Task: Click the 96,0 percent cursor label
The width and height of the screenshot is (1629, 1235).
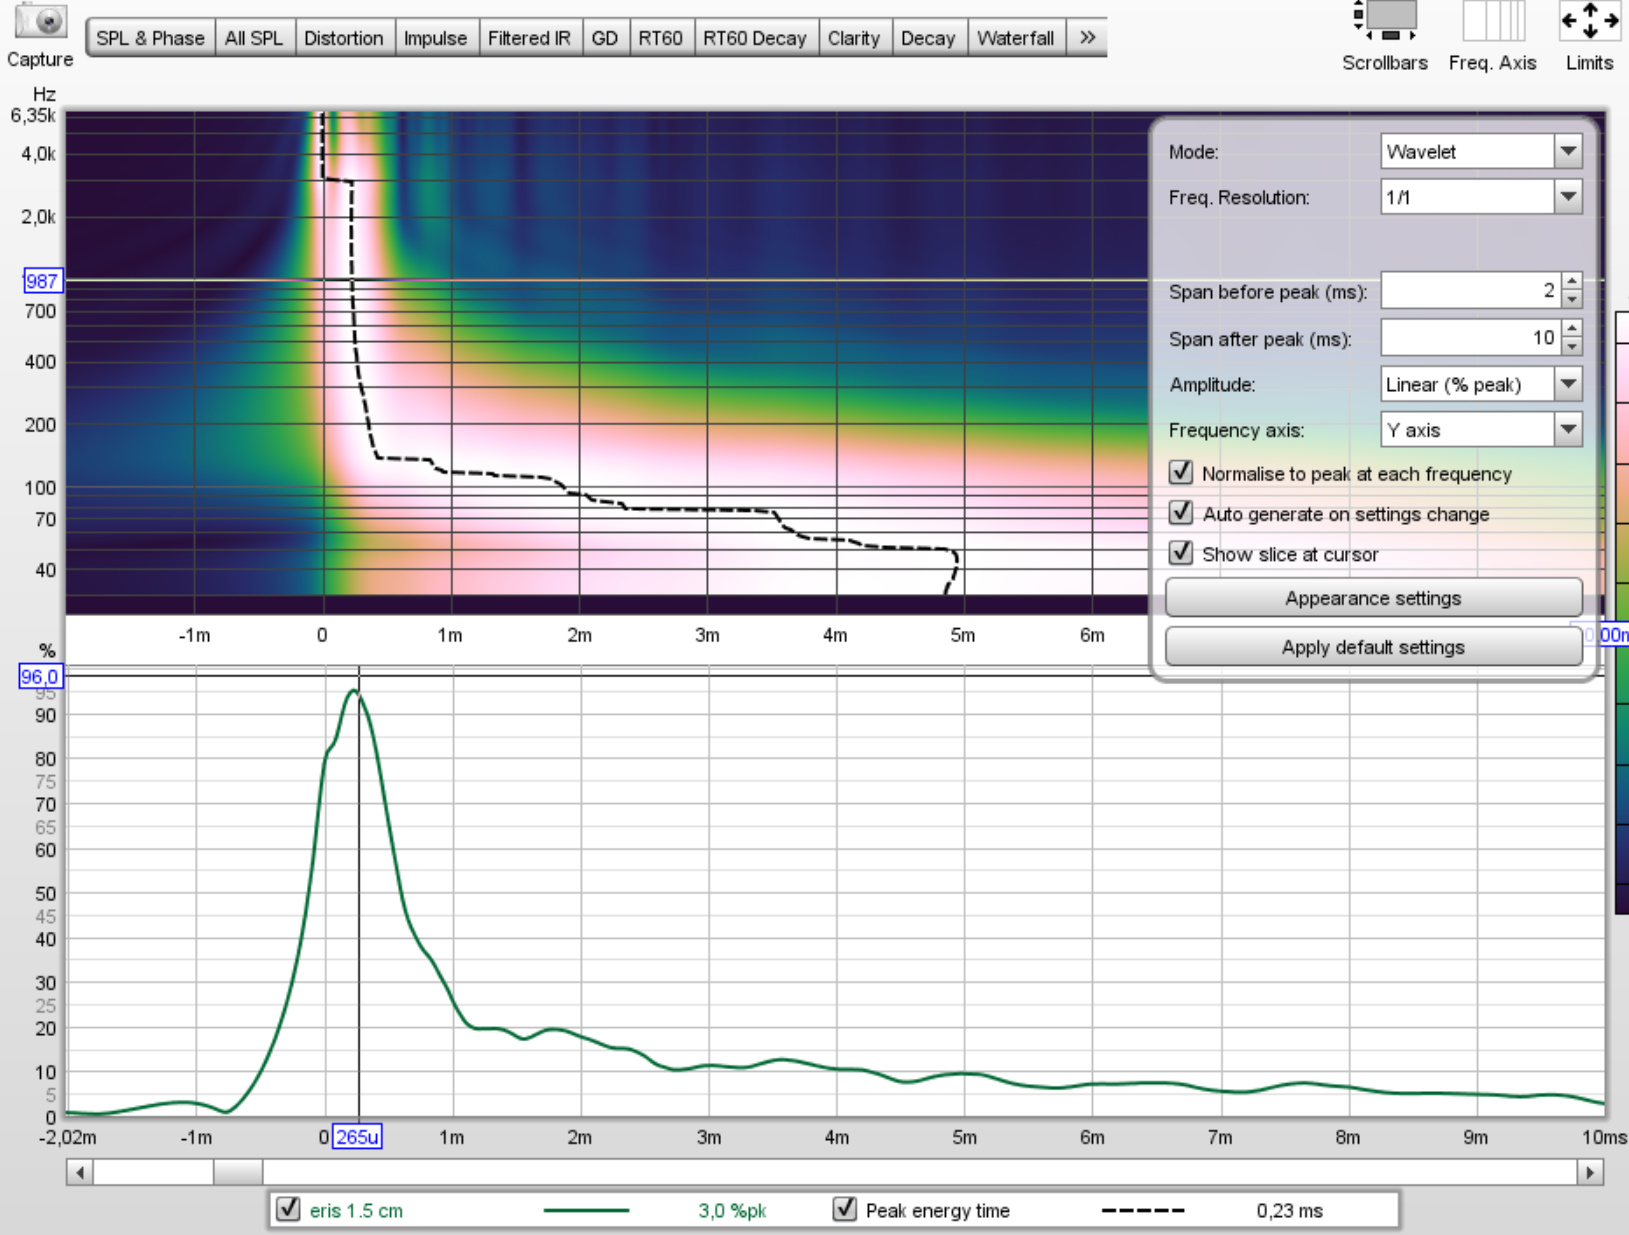Action: (x=40, y=677)
